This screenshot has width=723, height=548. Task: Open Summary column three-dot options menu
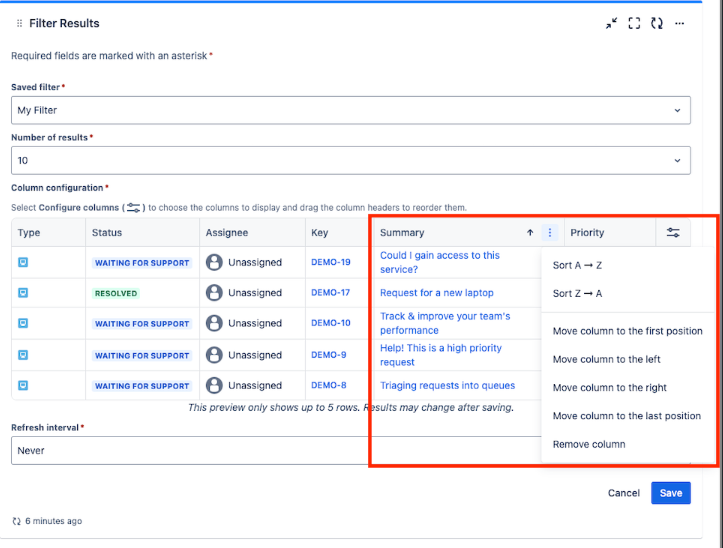(x=550, y=232)
